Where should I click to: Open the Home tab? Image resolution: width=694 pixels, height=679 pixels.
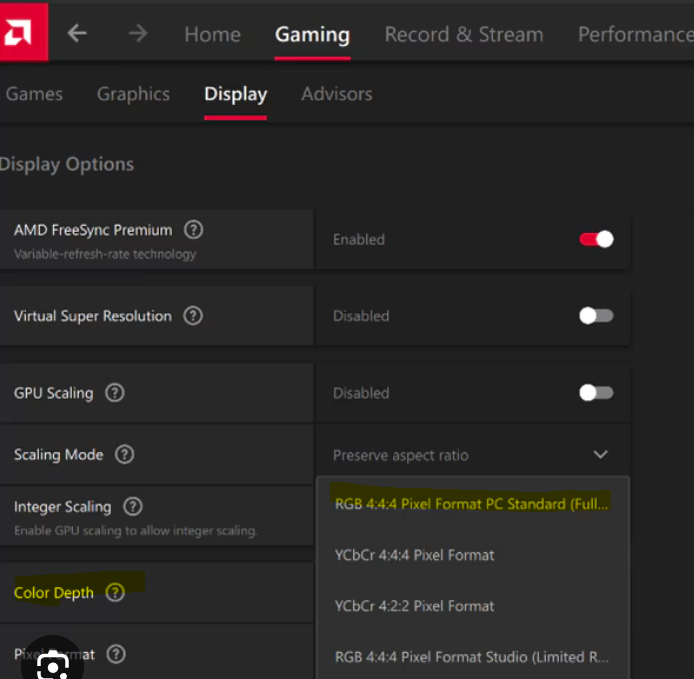click(212, 35)
